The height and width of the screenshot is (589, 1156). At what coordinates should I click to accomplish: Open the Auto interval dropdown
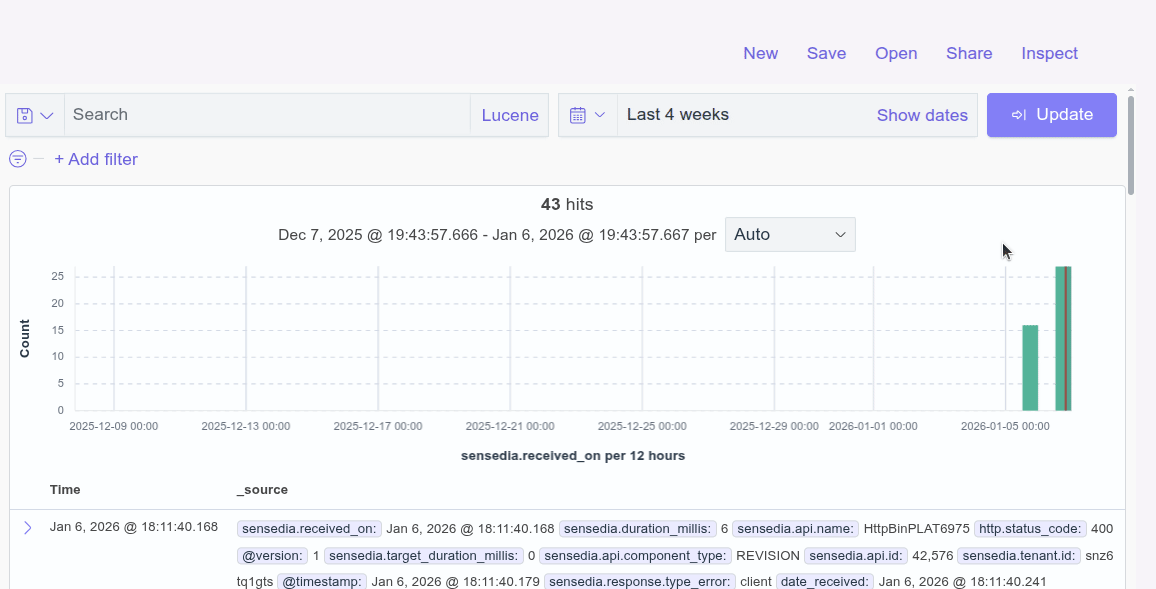coord(789,234)
